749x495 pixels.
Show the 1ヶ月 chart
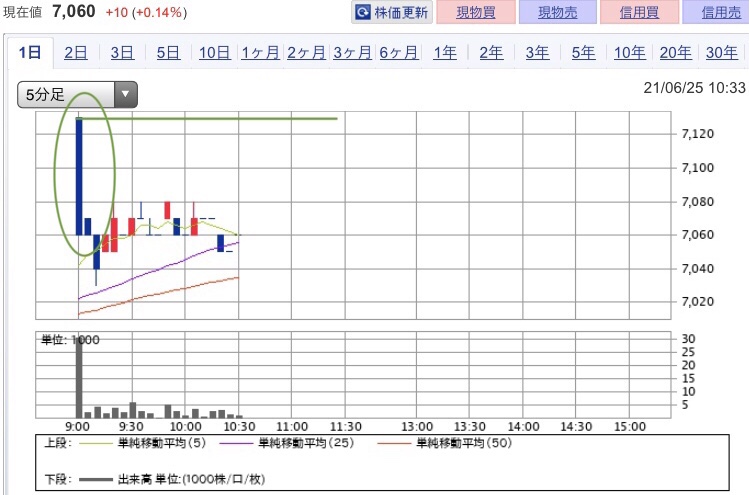260,52
